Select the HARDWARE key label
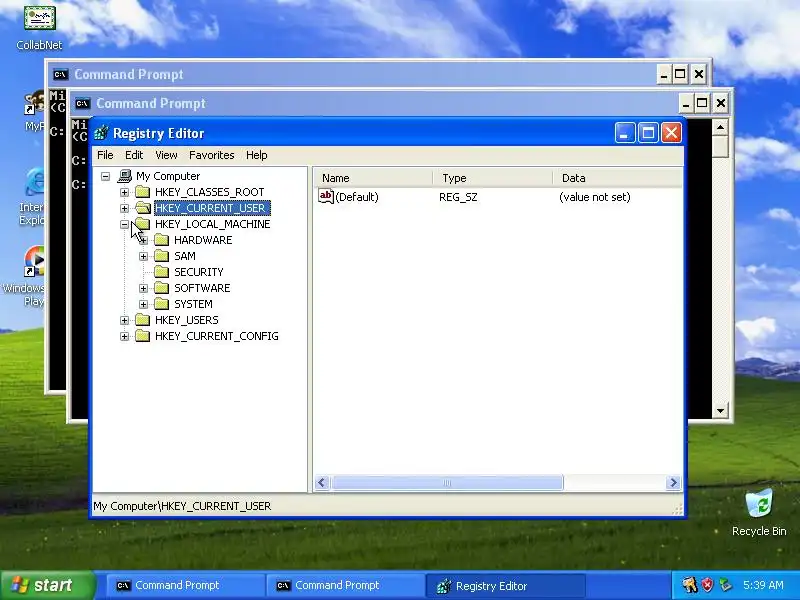Image resolution: width=800 pixels, height=600 pixels. [203, 240]
